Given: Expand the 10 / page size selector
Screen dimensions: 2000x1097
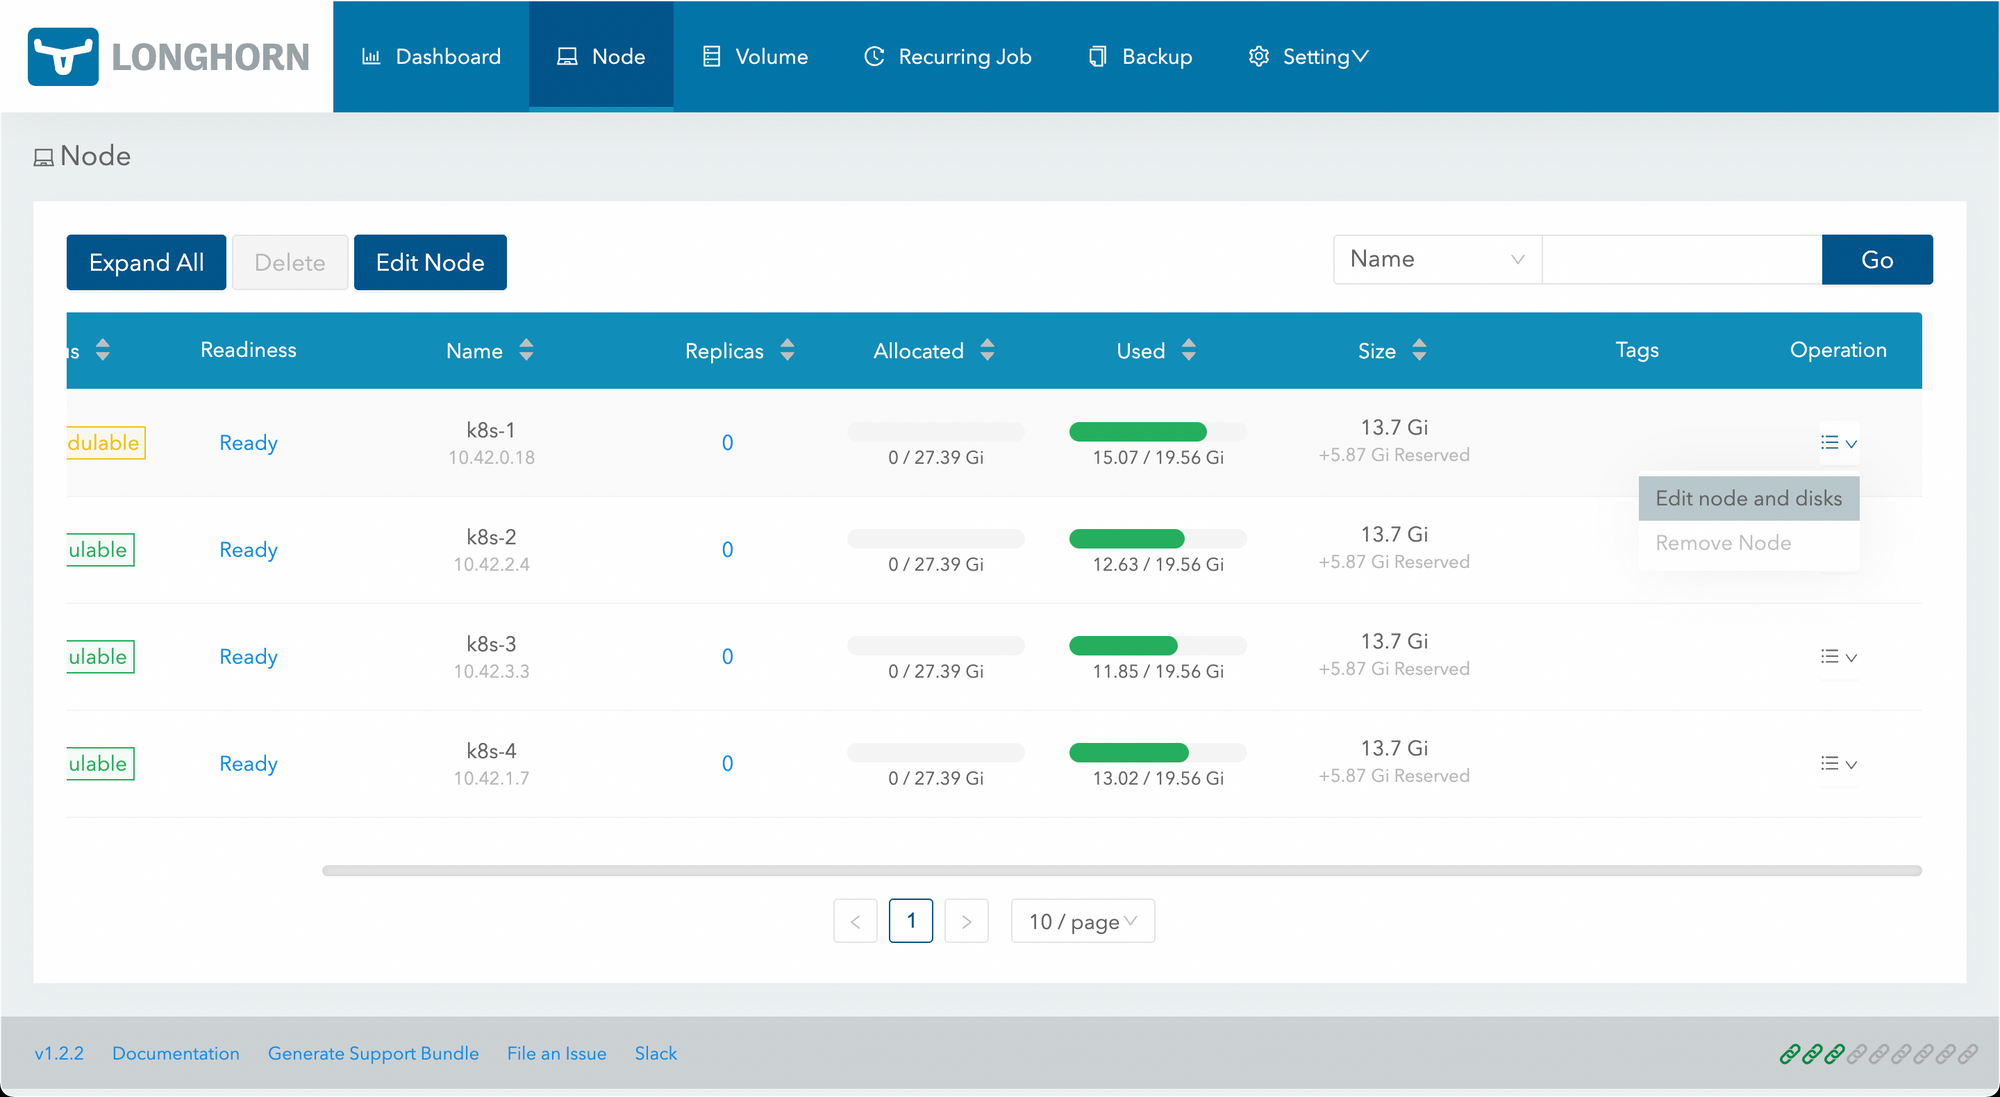Looking at the screenshot, I should 1082,921.
